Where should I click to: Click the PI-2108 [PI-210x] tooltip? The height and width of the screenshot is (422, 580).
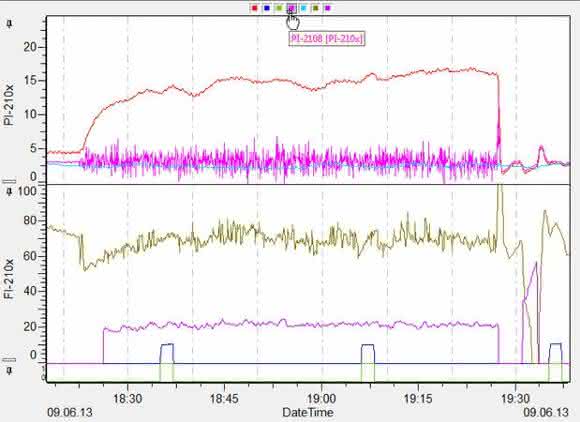(327, 38)
